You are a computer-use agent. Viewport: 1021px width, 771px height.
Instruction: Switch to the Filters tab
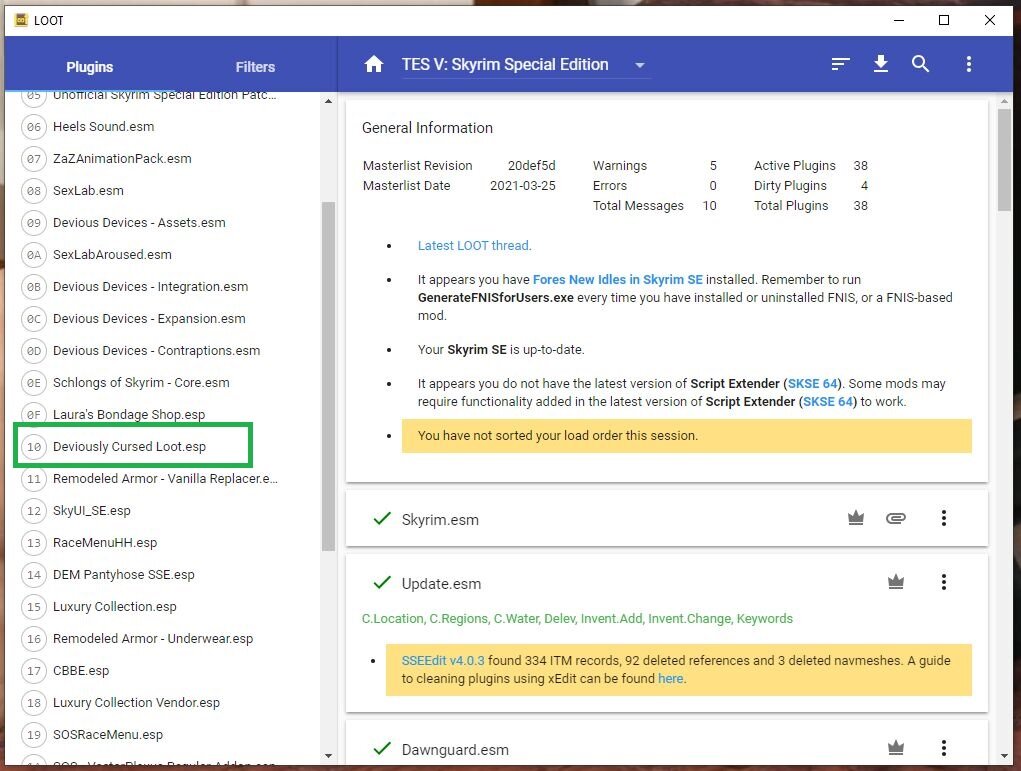click(x=255, y=66)
